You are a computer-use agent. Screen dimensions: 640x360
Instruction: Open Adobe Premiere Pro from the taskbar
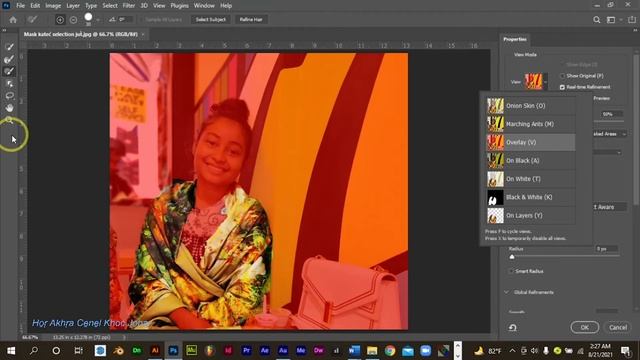pos(247,350)
